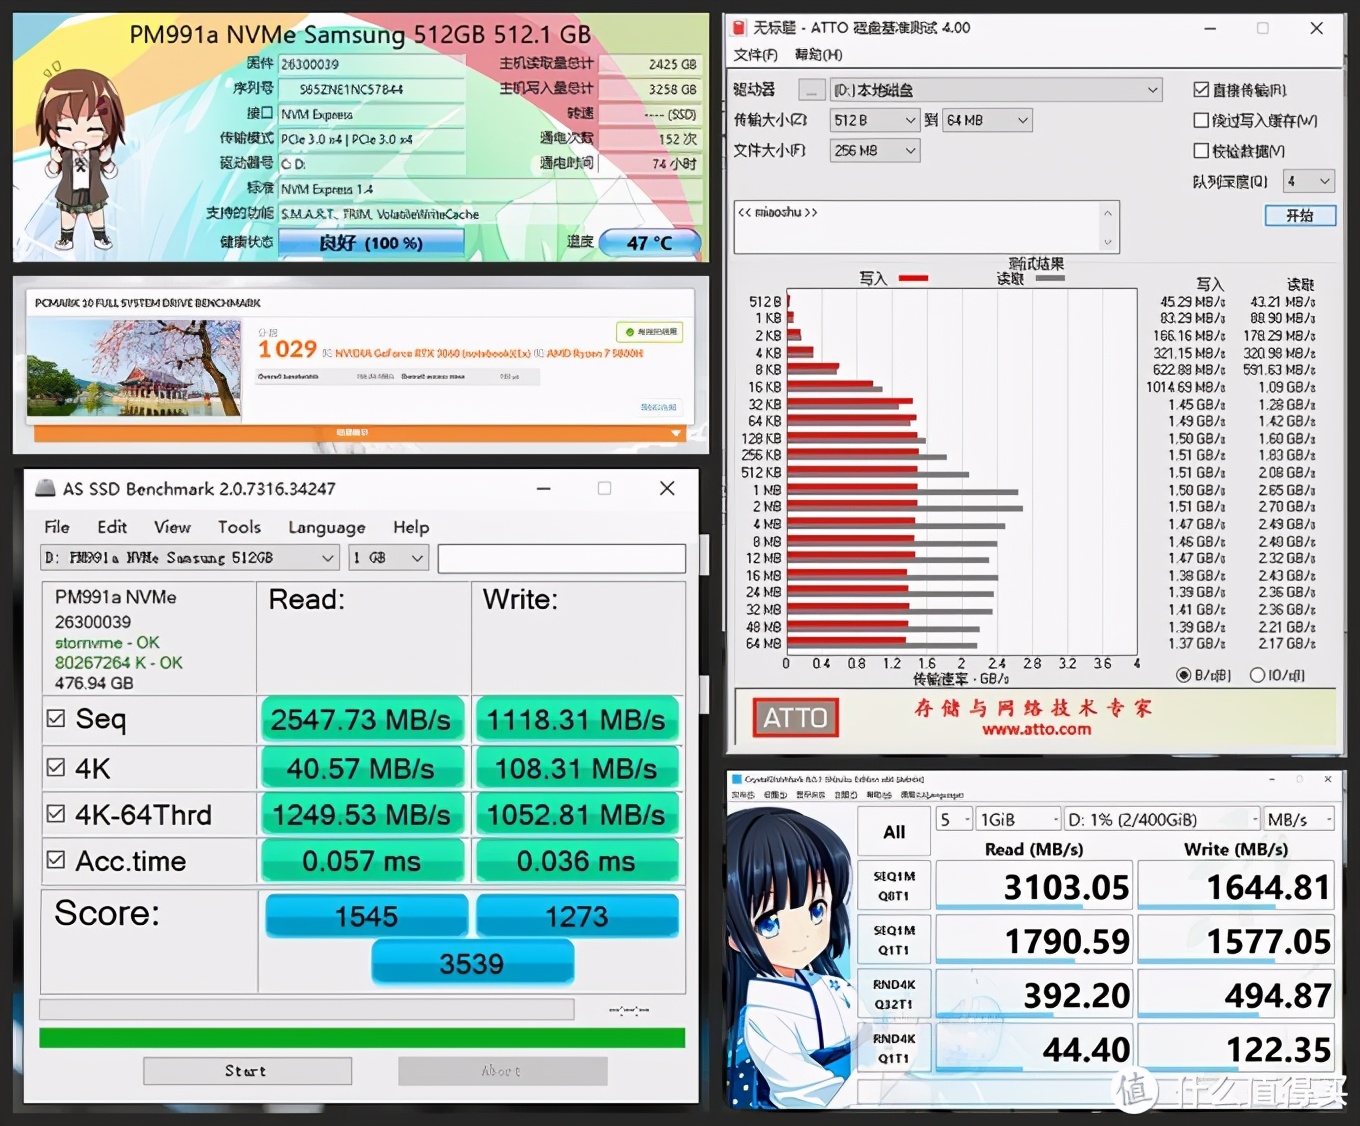This screenshot has width=1360, height=1126.
Task: Open the test count dropdown showing 5
Action: coord(954,819)
